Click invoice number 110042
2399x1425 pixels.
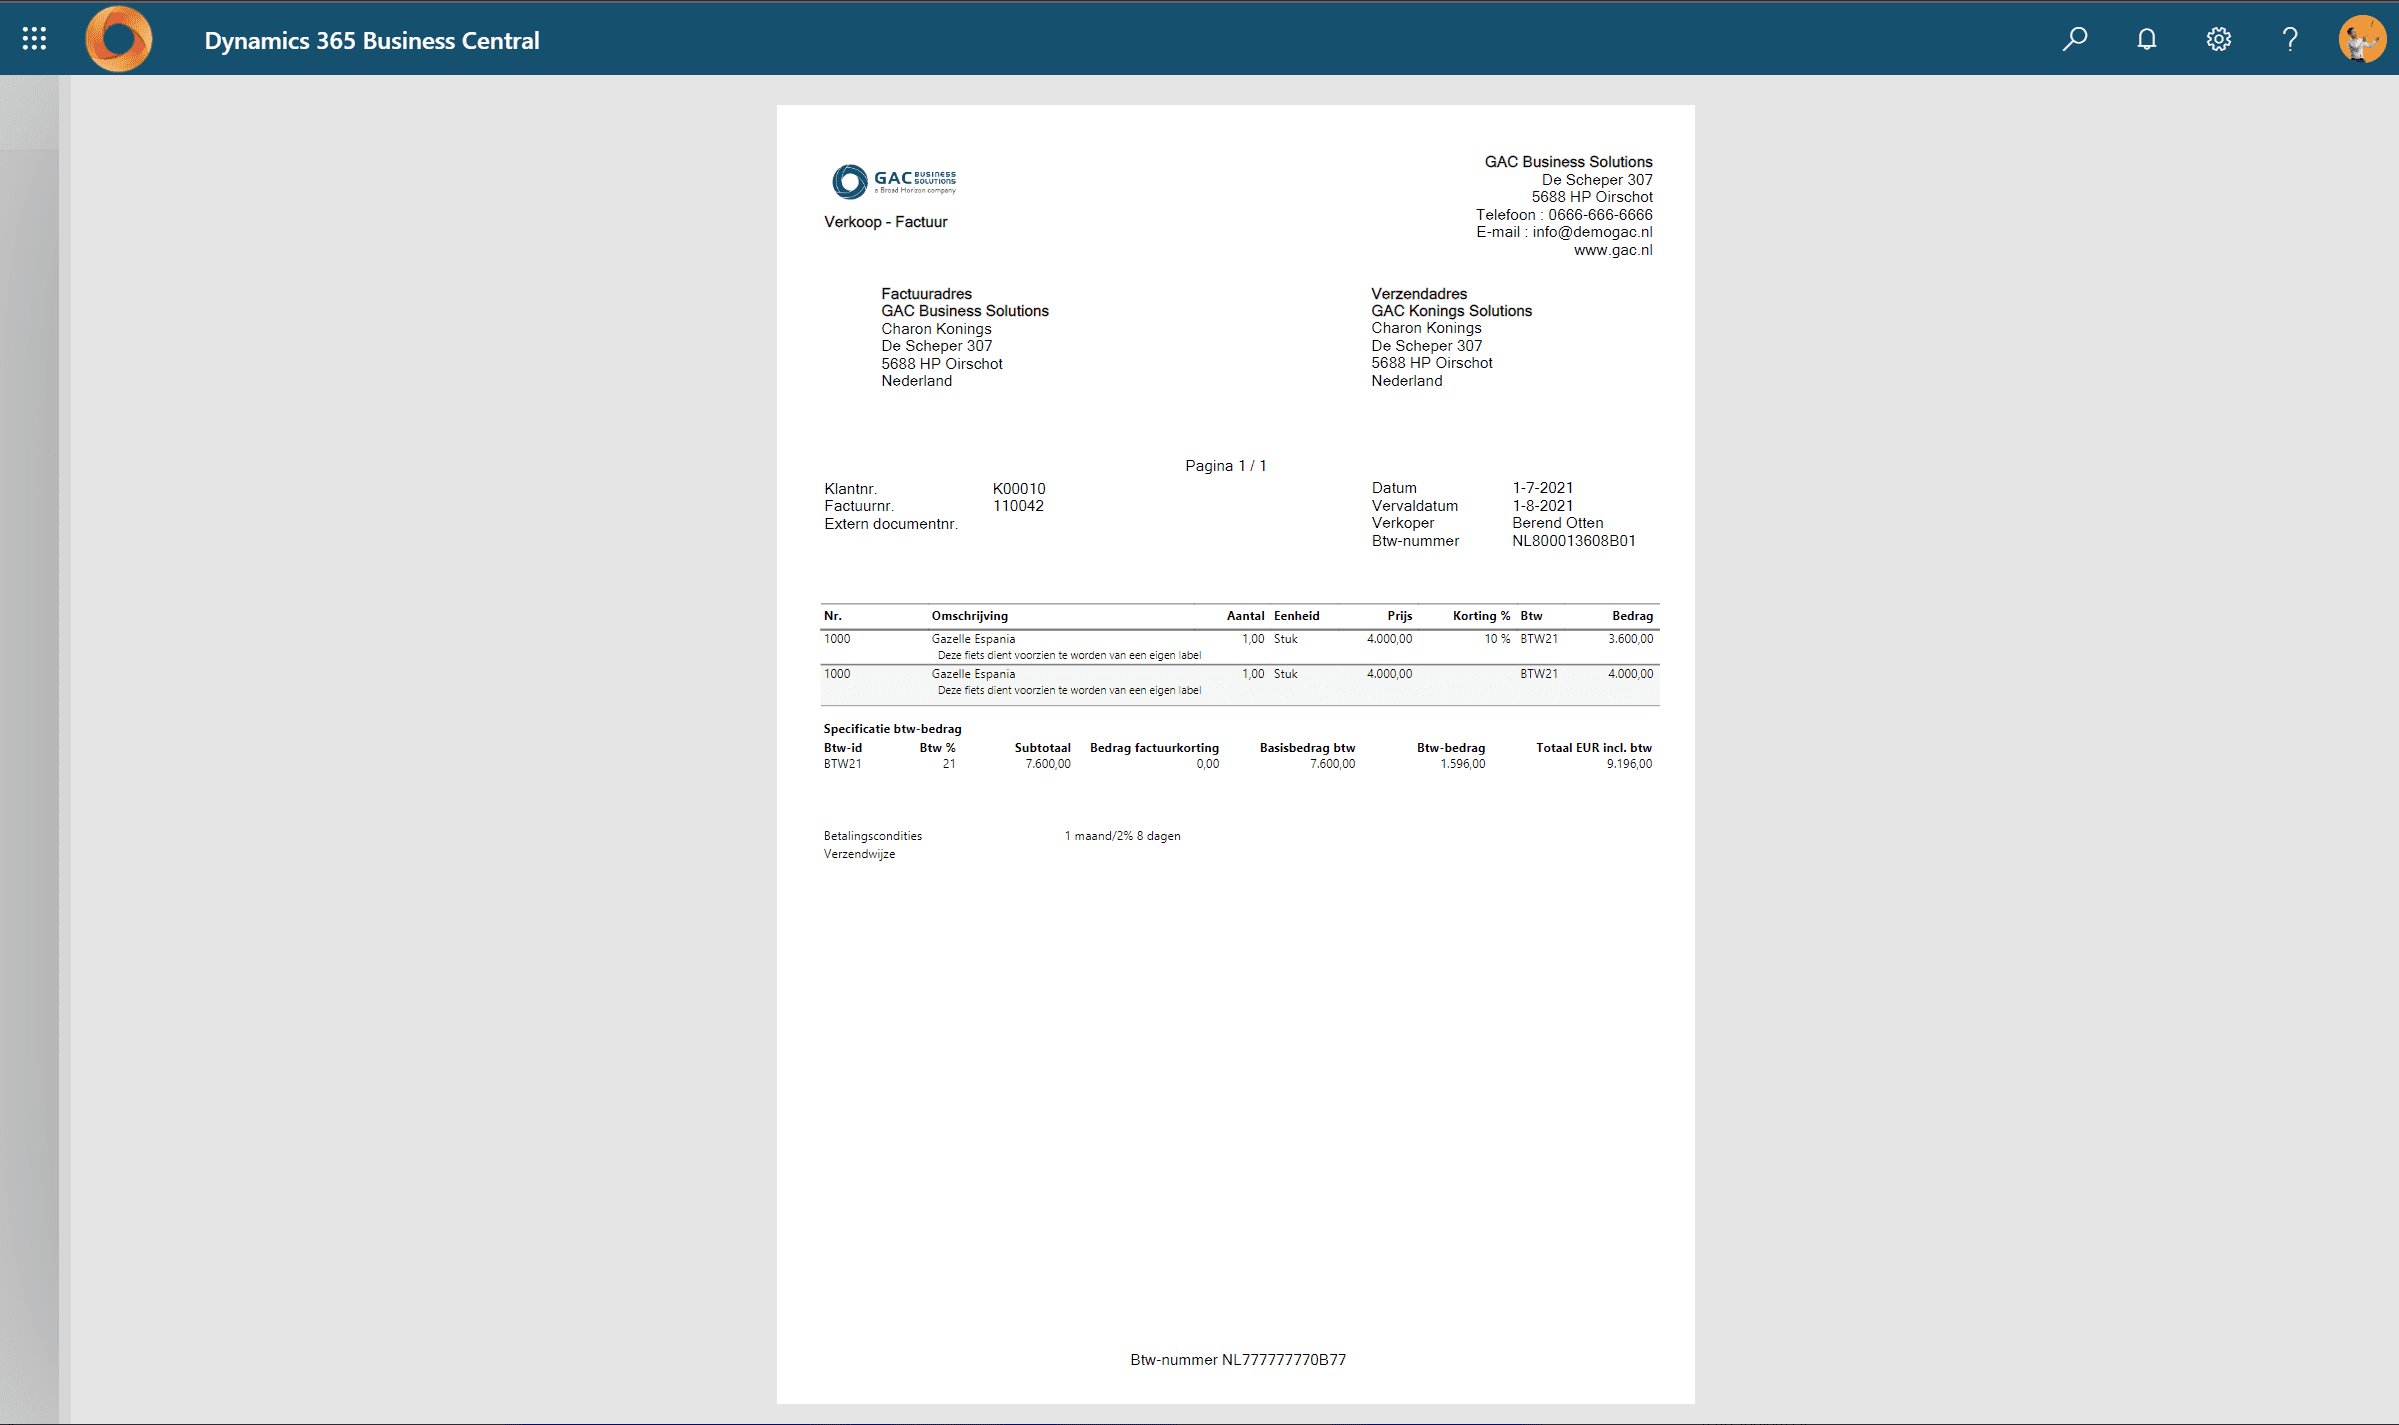point(1017,506)
